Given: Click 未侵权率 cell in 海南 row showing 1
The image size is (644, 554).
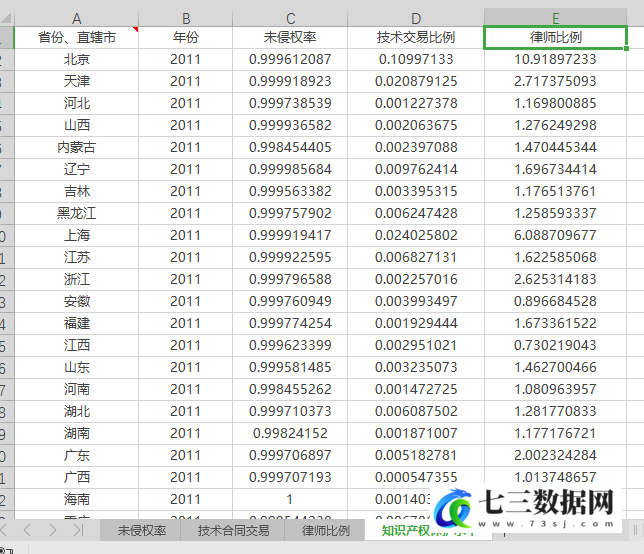Looking at the screenshot, I should point(290,499).
